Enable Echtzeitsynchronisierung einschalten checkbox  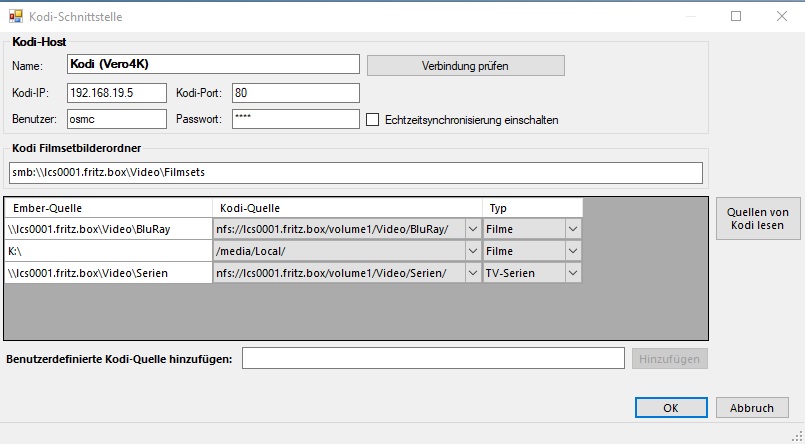tap(373, 120)
